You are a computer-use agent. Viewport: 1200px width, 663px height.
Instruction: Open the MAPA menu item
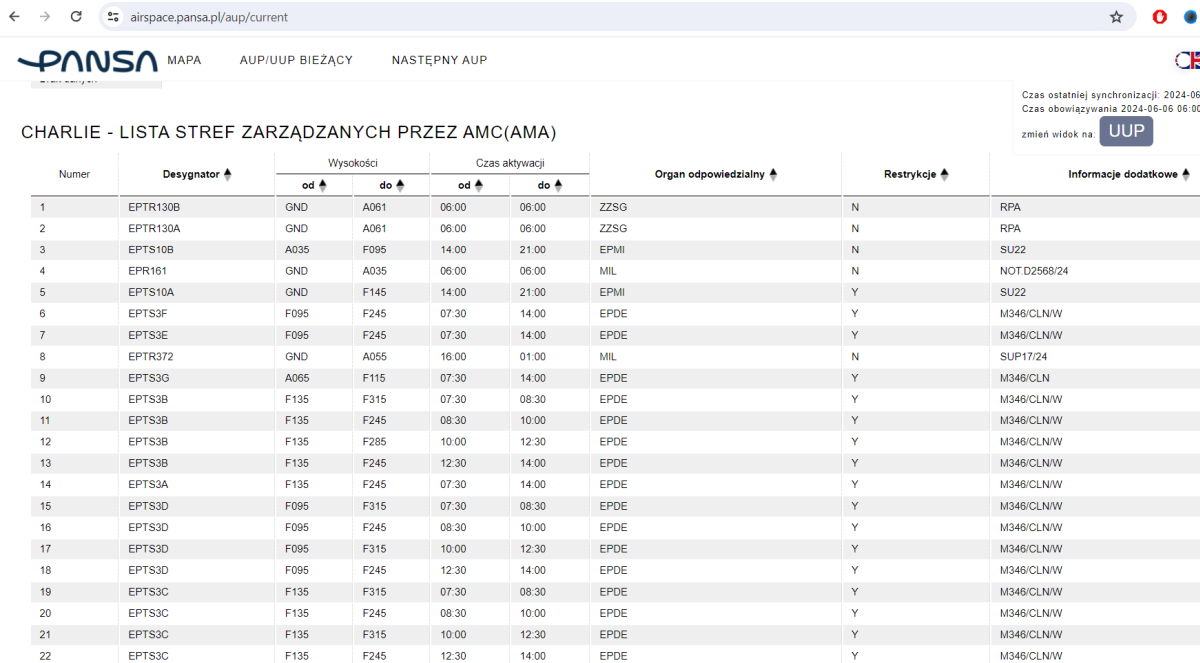(184, 60)
